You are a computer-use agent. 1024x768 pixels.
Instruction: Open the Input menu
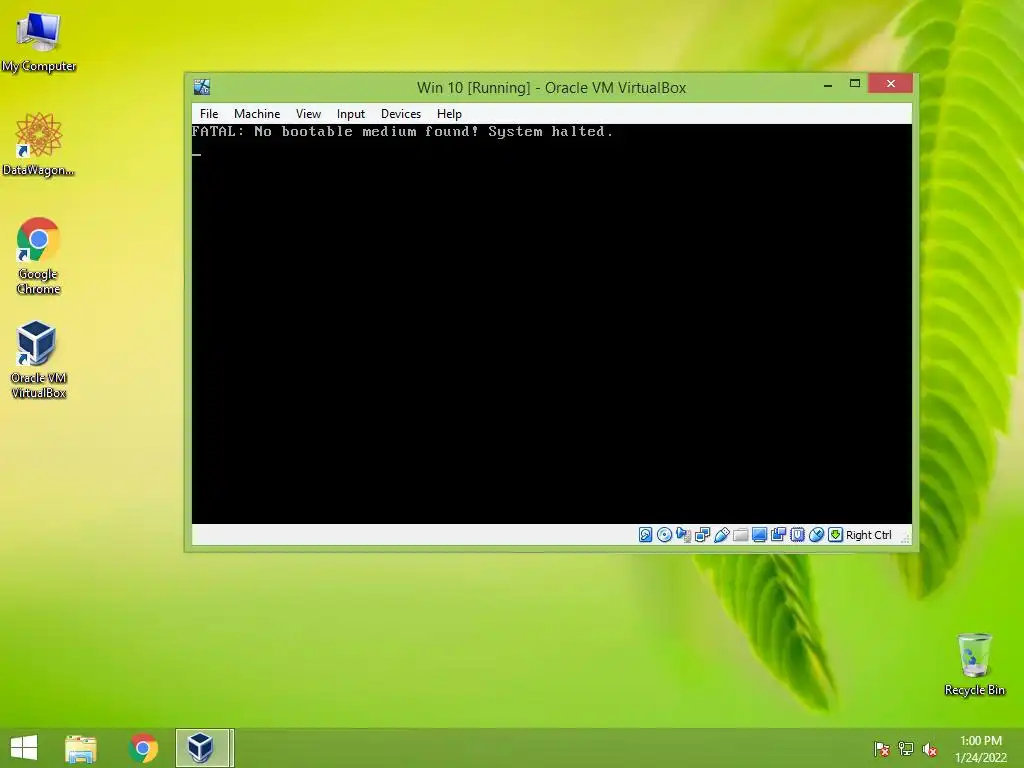(351, 114)
